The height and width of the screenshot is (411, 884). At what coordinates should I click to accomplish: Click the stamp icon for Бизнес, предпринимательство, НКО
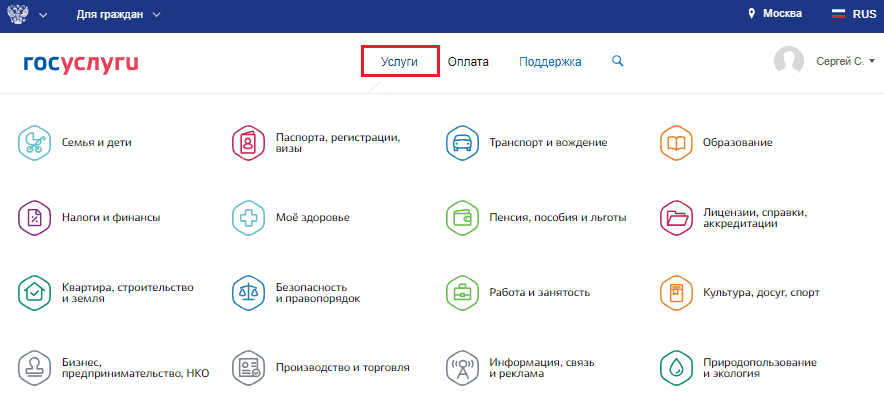pos(34,368)
